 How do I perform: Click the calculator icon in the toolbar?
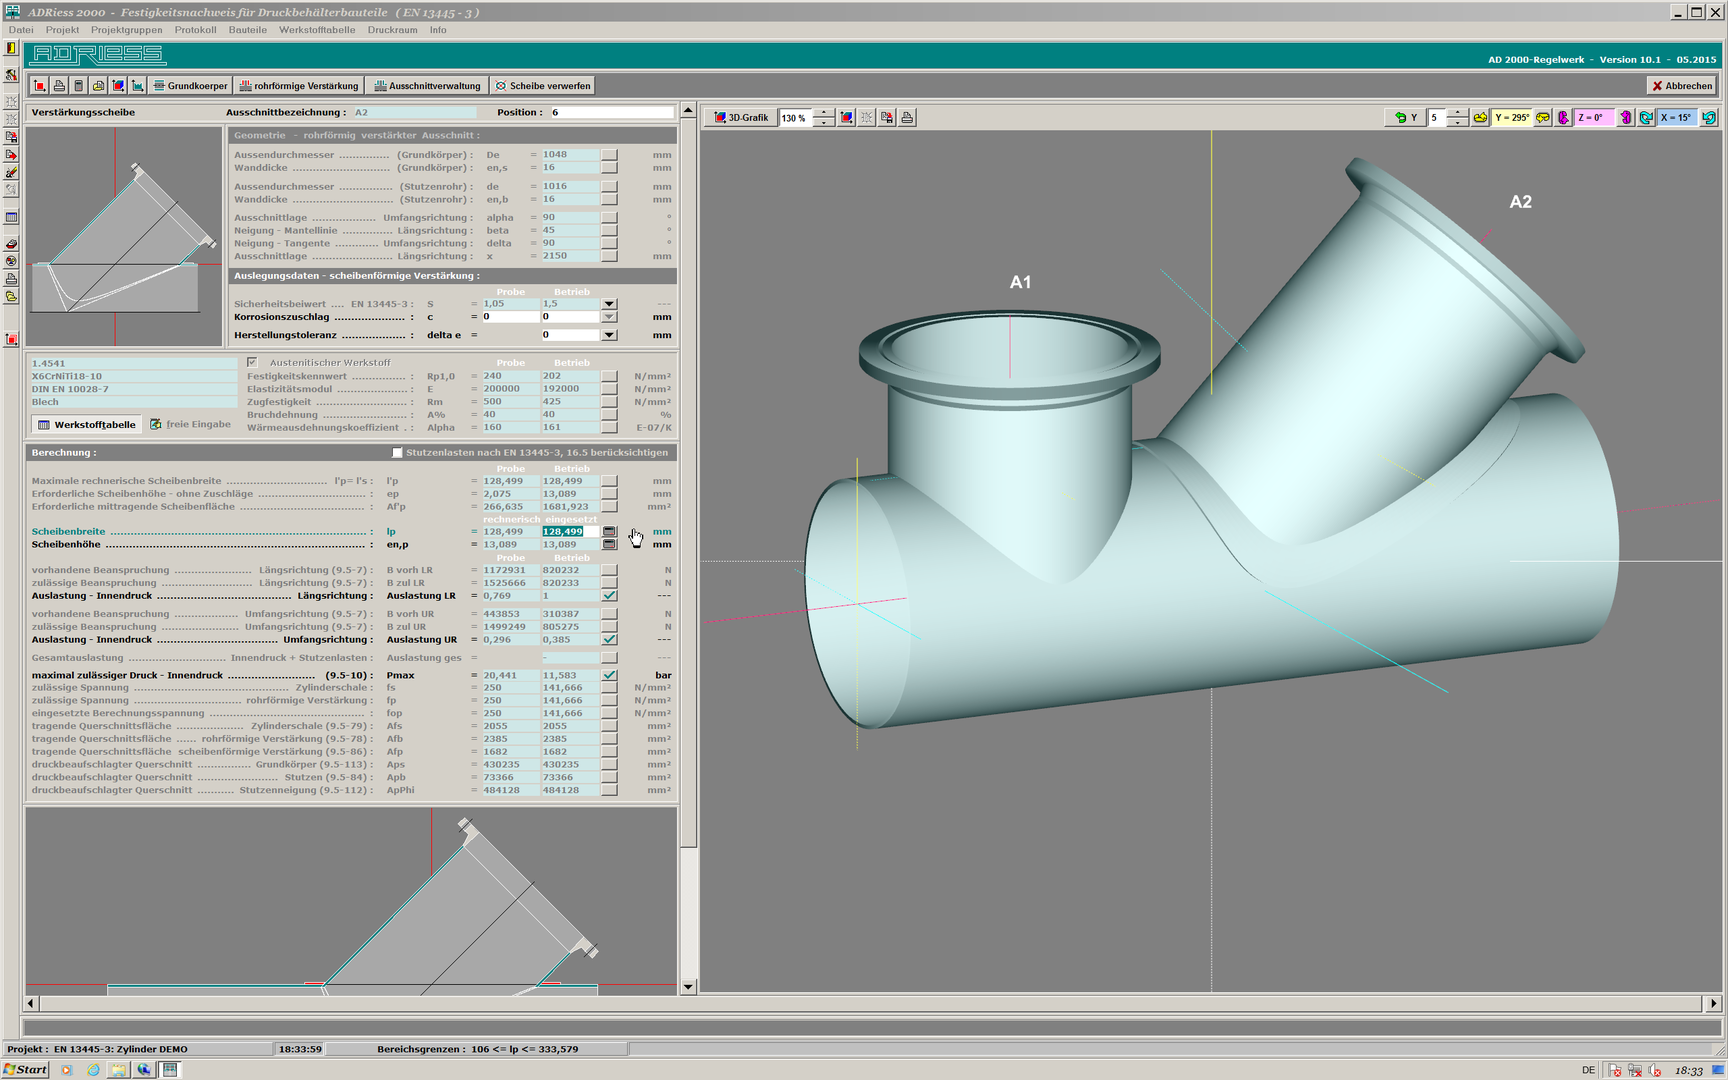[x=78, y=86]
